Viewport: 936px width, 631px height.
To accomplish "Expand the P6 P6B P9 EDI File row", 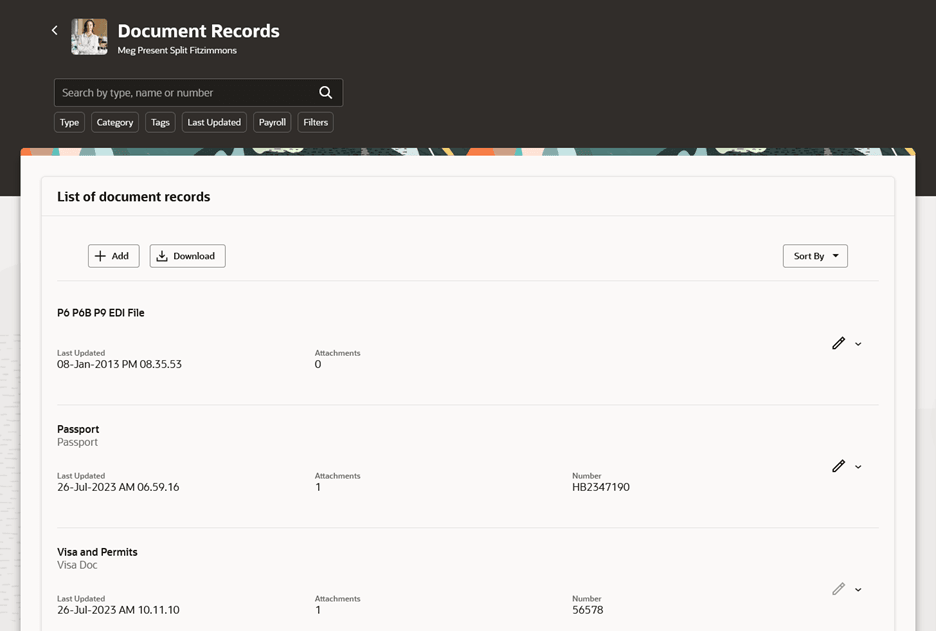I will (858, 344).
